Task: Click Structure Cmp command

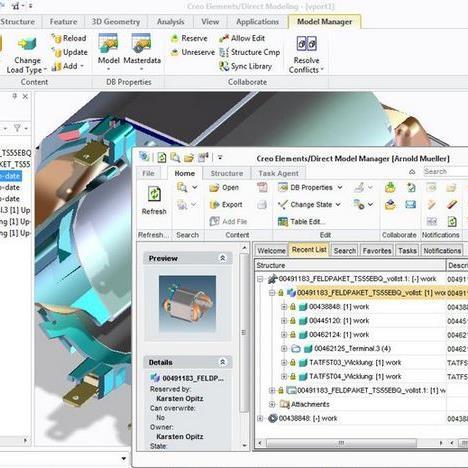Action: coord(250,52)
